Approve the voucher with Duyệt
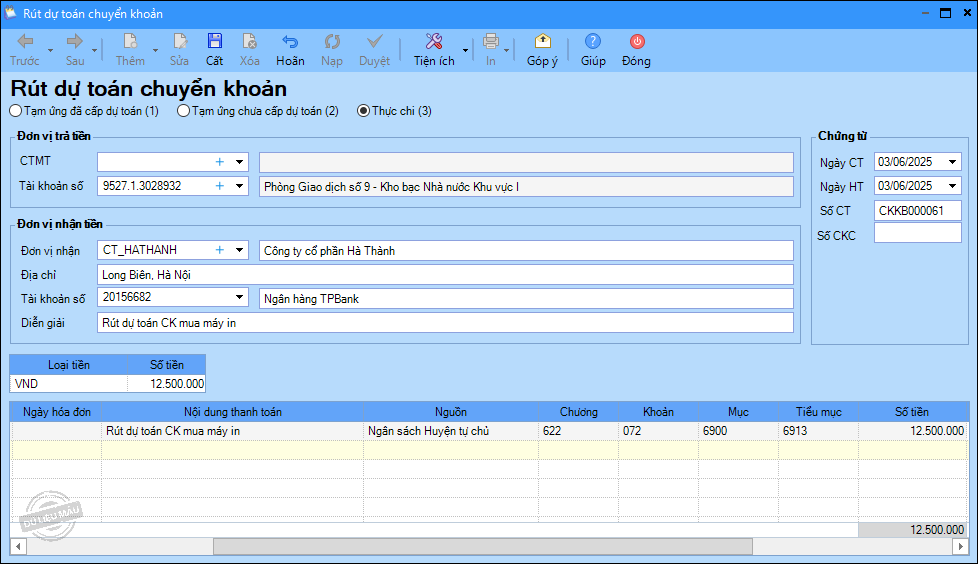The width and height of the screenshot is (978, 564). tap(374, 49)
